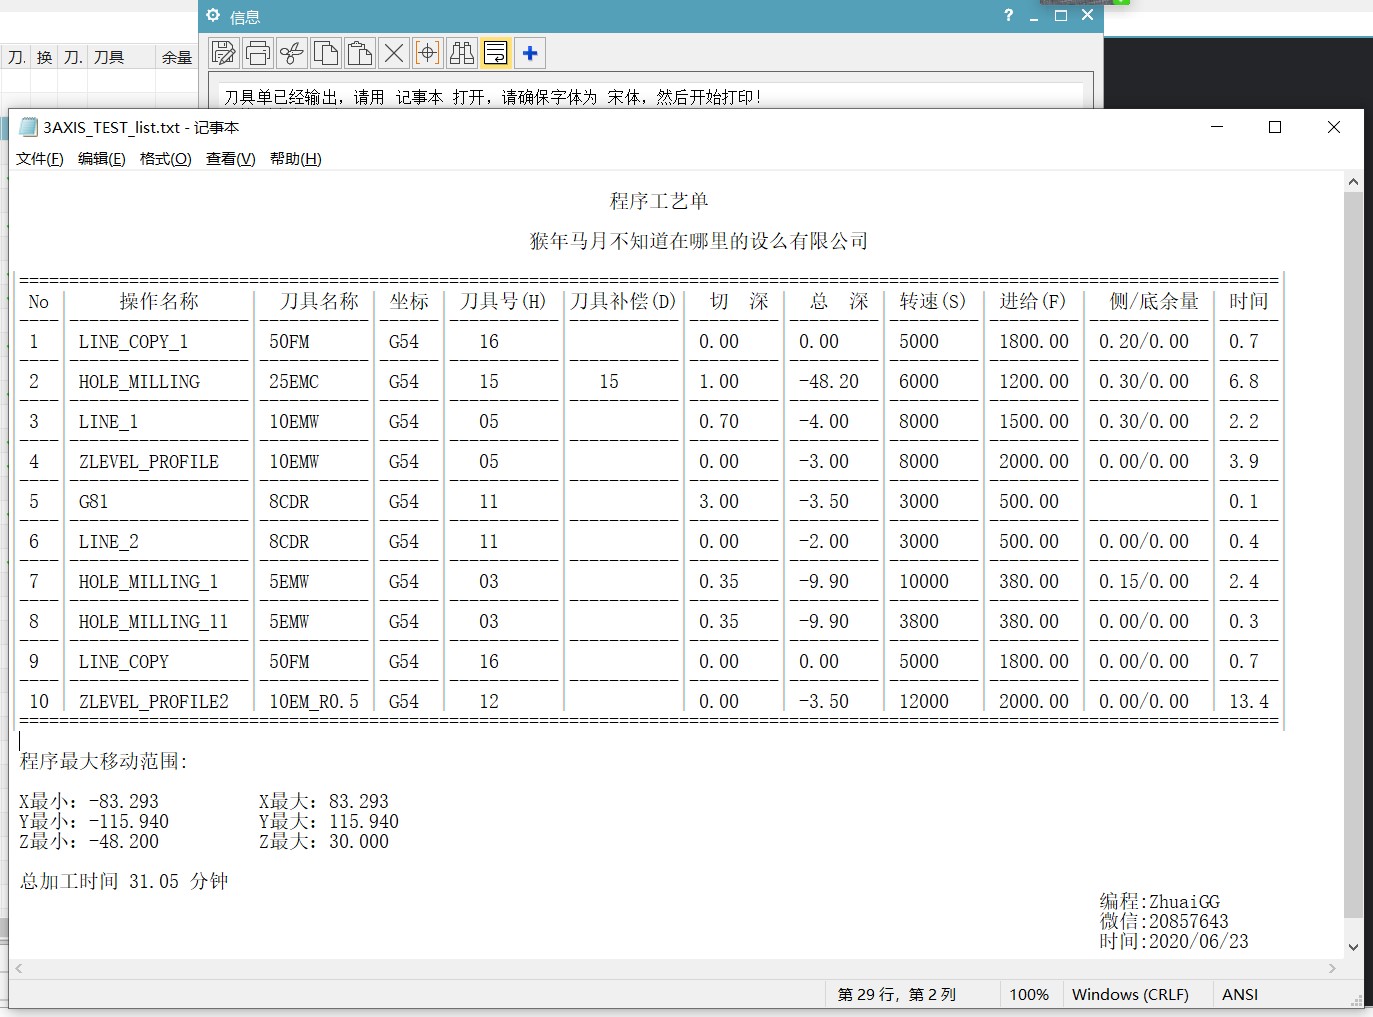1373x1017 pixels.
Task: Click the 转速(S) column heading
Action: (933, 301)
